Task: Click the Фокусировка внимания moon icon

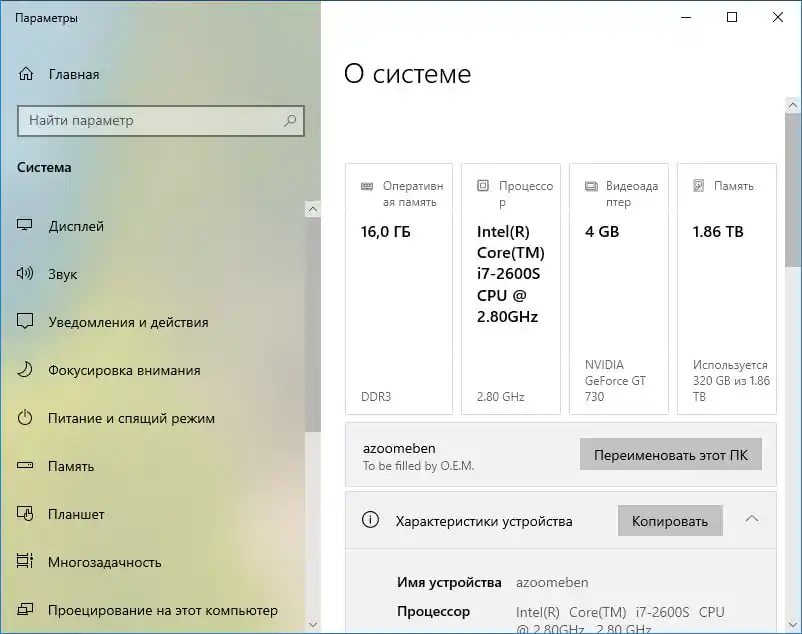Action: coord(25,369)
